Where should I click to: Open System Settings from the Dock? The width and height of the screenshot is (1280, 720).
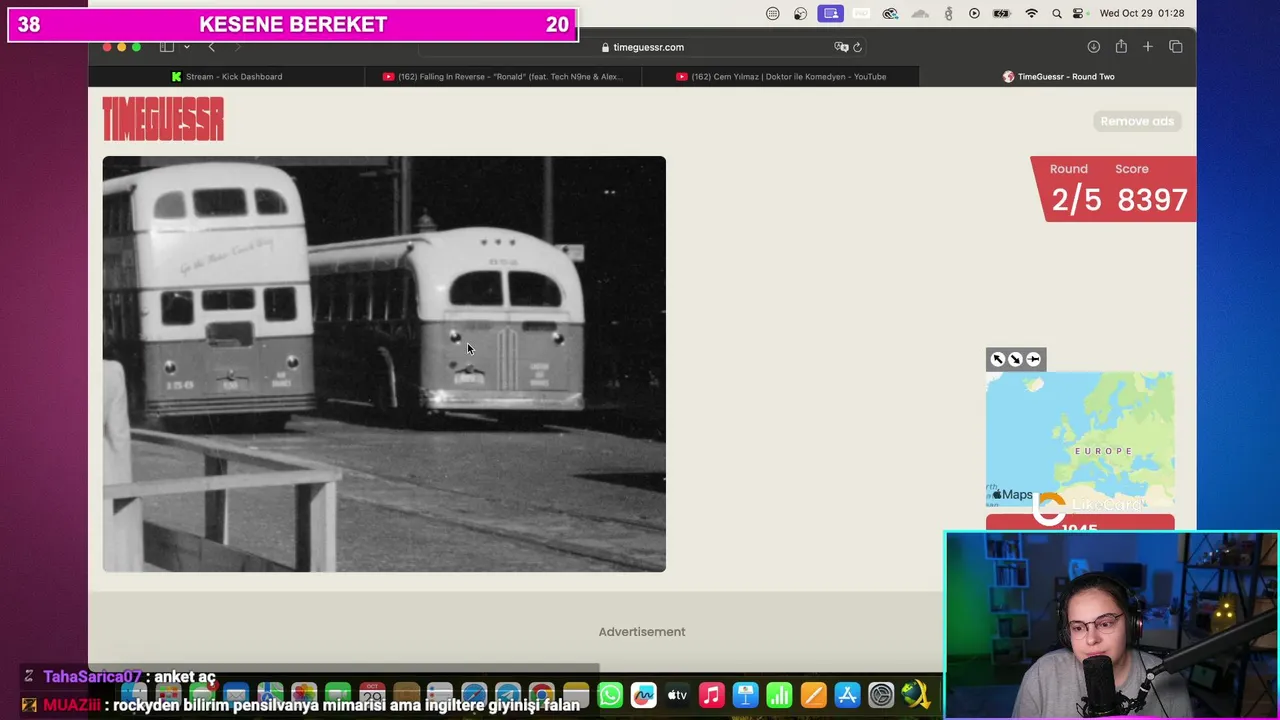(881, 695)
